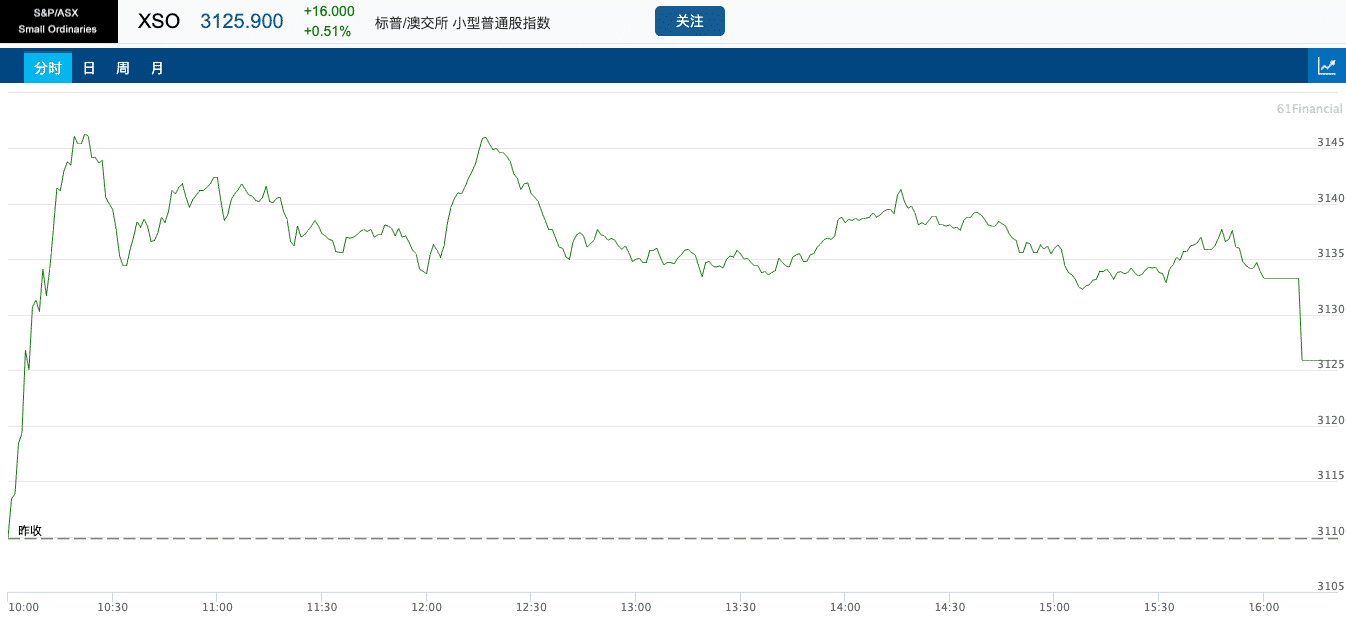
Task: Click the 3125.900 index price
Action: coord(242,21)
